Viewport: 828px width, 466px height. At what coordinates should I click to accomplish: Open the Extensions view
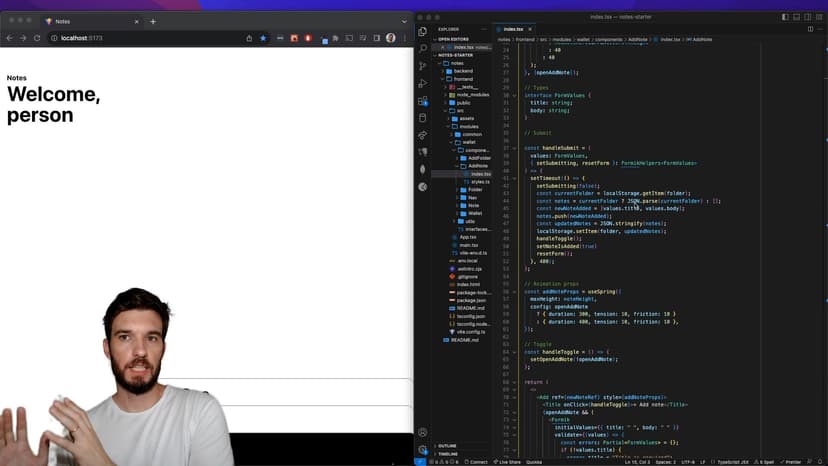pos(424,100)
